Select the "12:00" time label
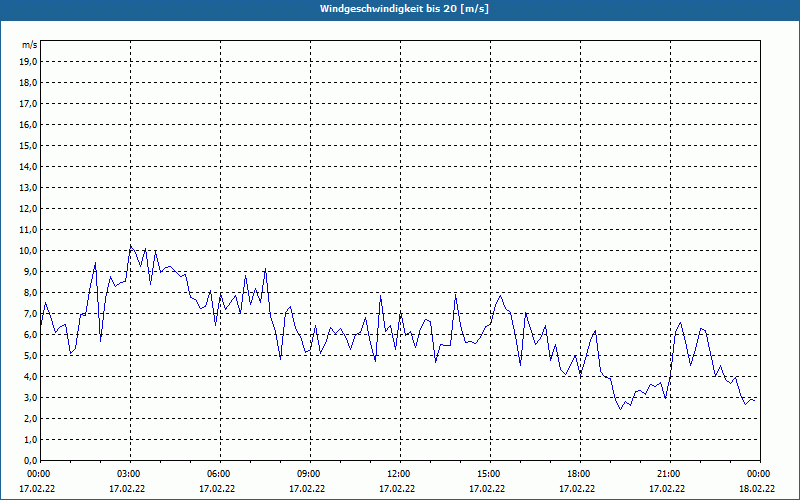 coord(400,474)
